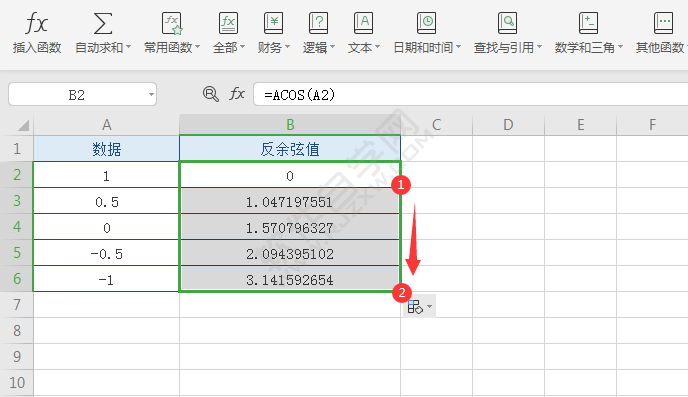This screenshot has width=688, height=397.
Task: Click the formula bar with =ACOS(A2)
Action: [x=470, y=94]
